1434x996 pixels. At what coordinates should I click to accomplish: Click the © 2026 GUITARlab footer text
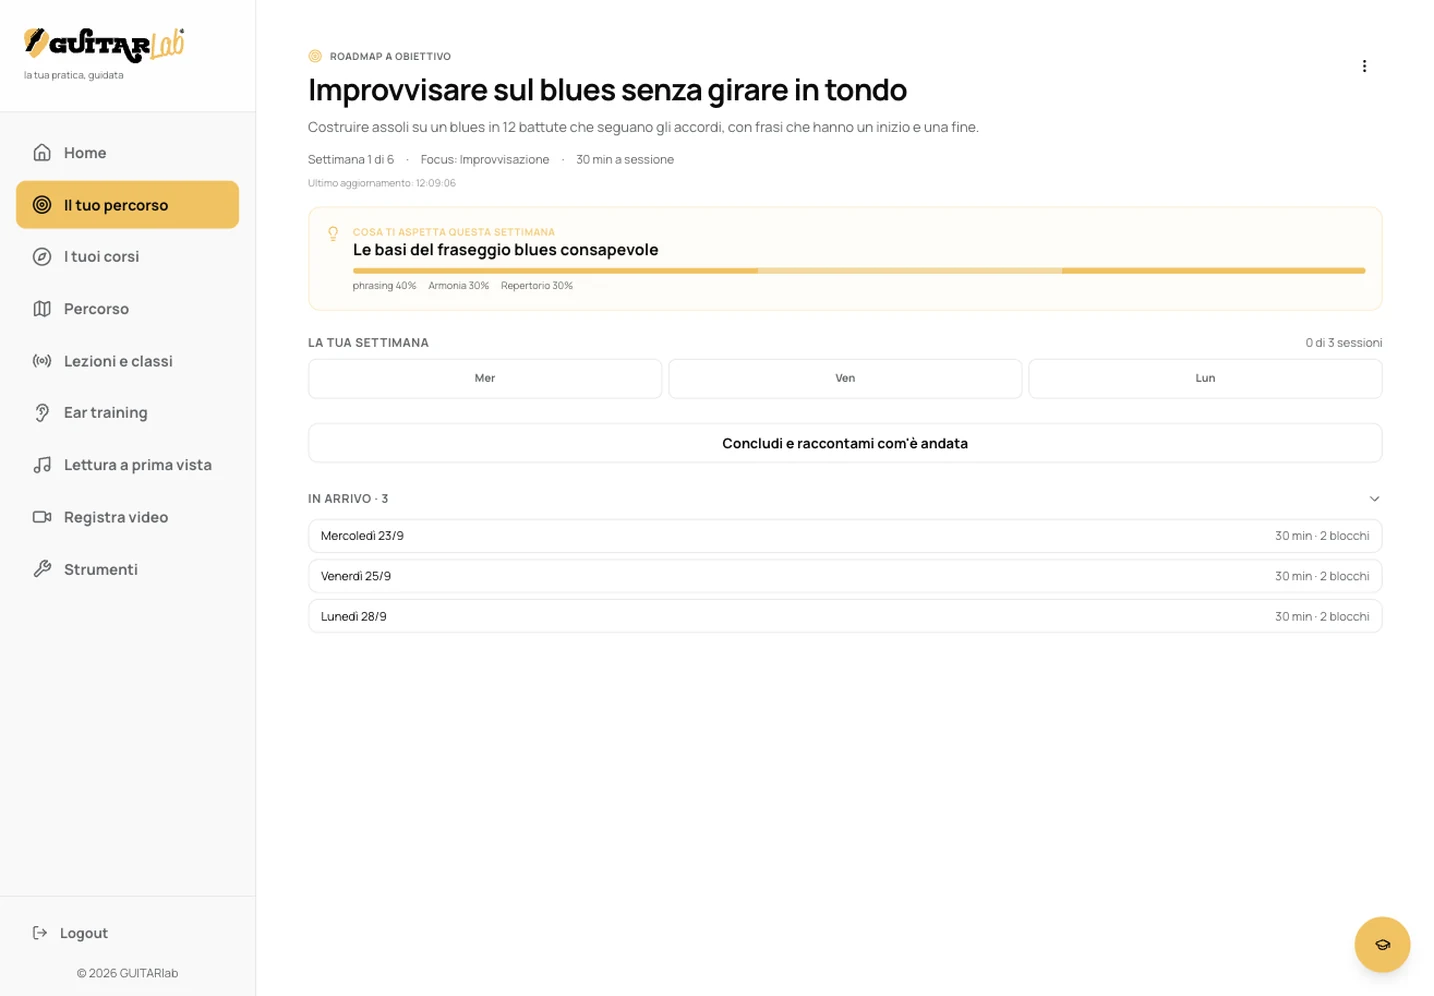click(127, 973)
